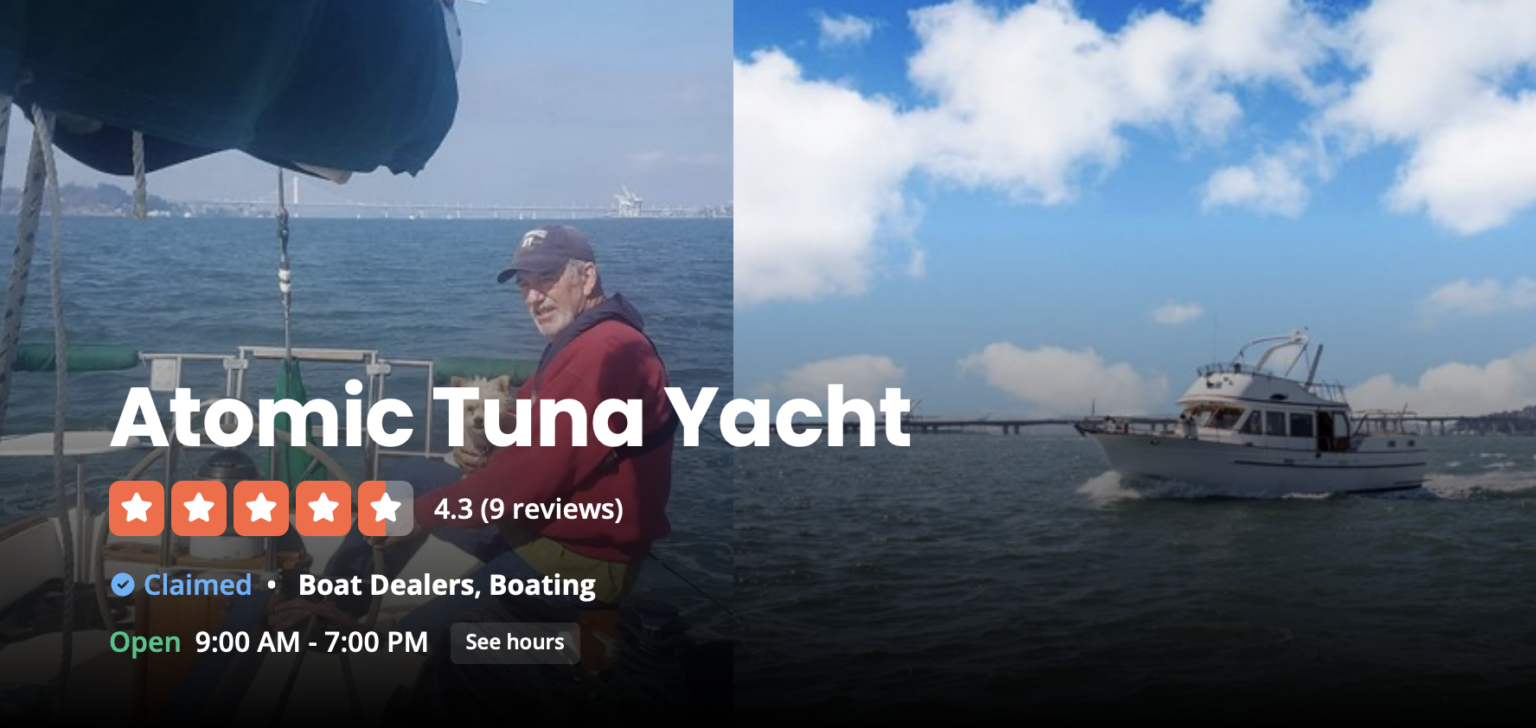Image resolution: width=1536 pixels, height=728 pixels.
Task: Click the Atomic Tuna Yacht title
Action: 510,416
